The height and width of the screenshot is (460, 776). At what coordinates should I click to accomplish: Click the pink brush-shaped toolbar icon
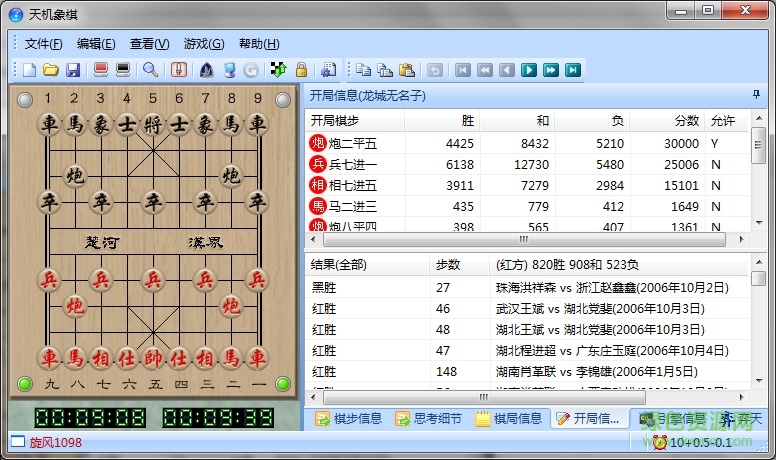[x=179, y=70]
